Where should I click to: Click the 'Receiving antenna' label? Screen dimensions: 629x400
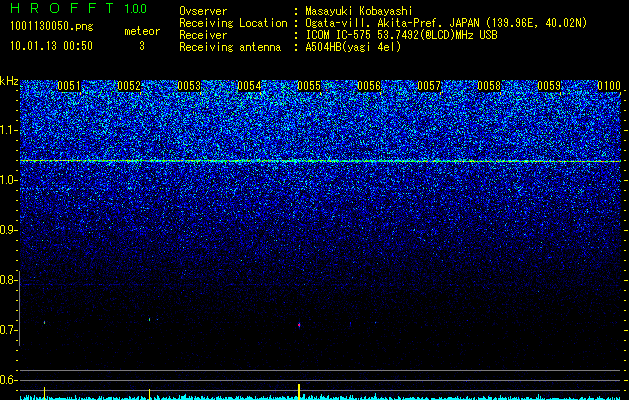230,47
